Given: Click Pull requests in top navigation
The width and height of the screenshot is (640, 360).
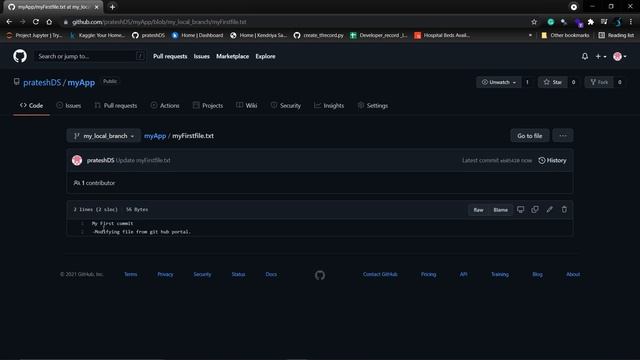Looking at the screenshot, I should pos(170,56).
